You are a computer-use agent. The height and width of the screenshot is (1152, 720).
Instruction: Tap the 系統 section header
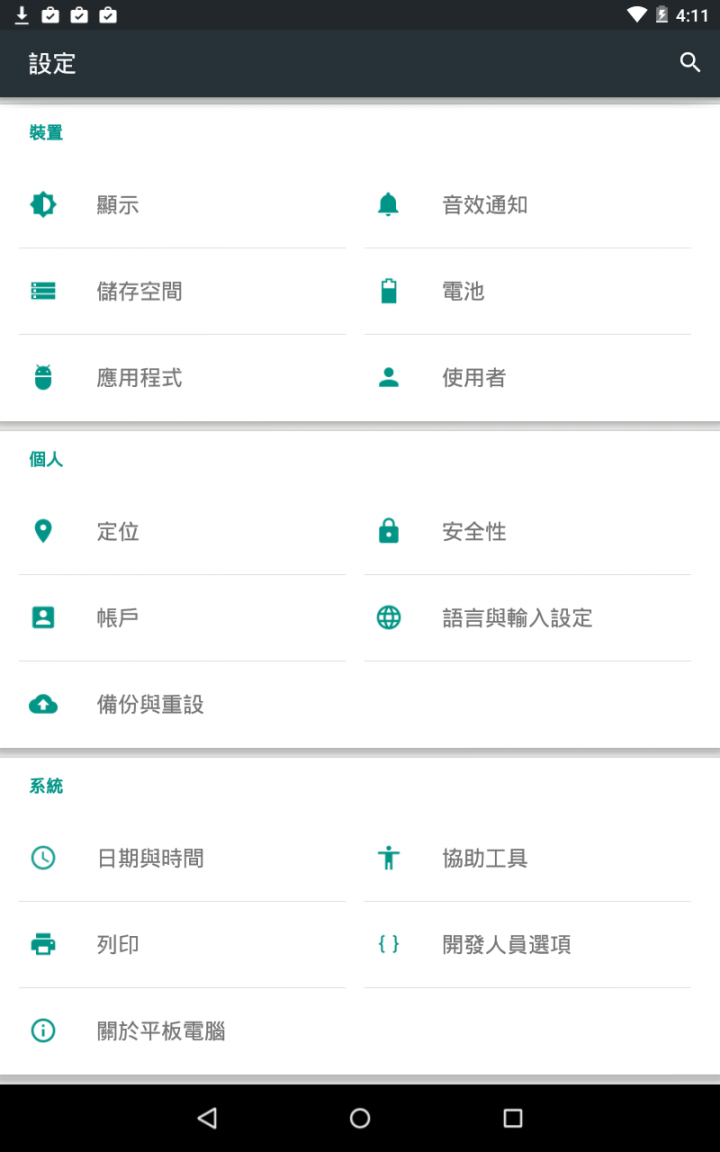(x=46, y=785)
